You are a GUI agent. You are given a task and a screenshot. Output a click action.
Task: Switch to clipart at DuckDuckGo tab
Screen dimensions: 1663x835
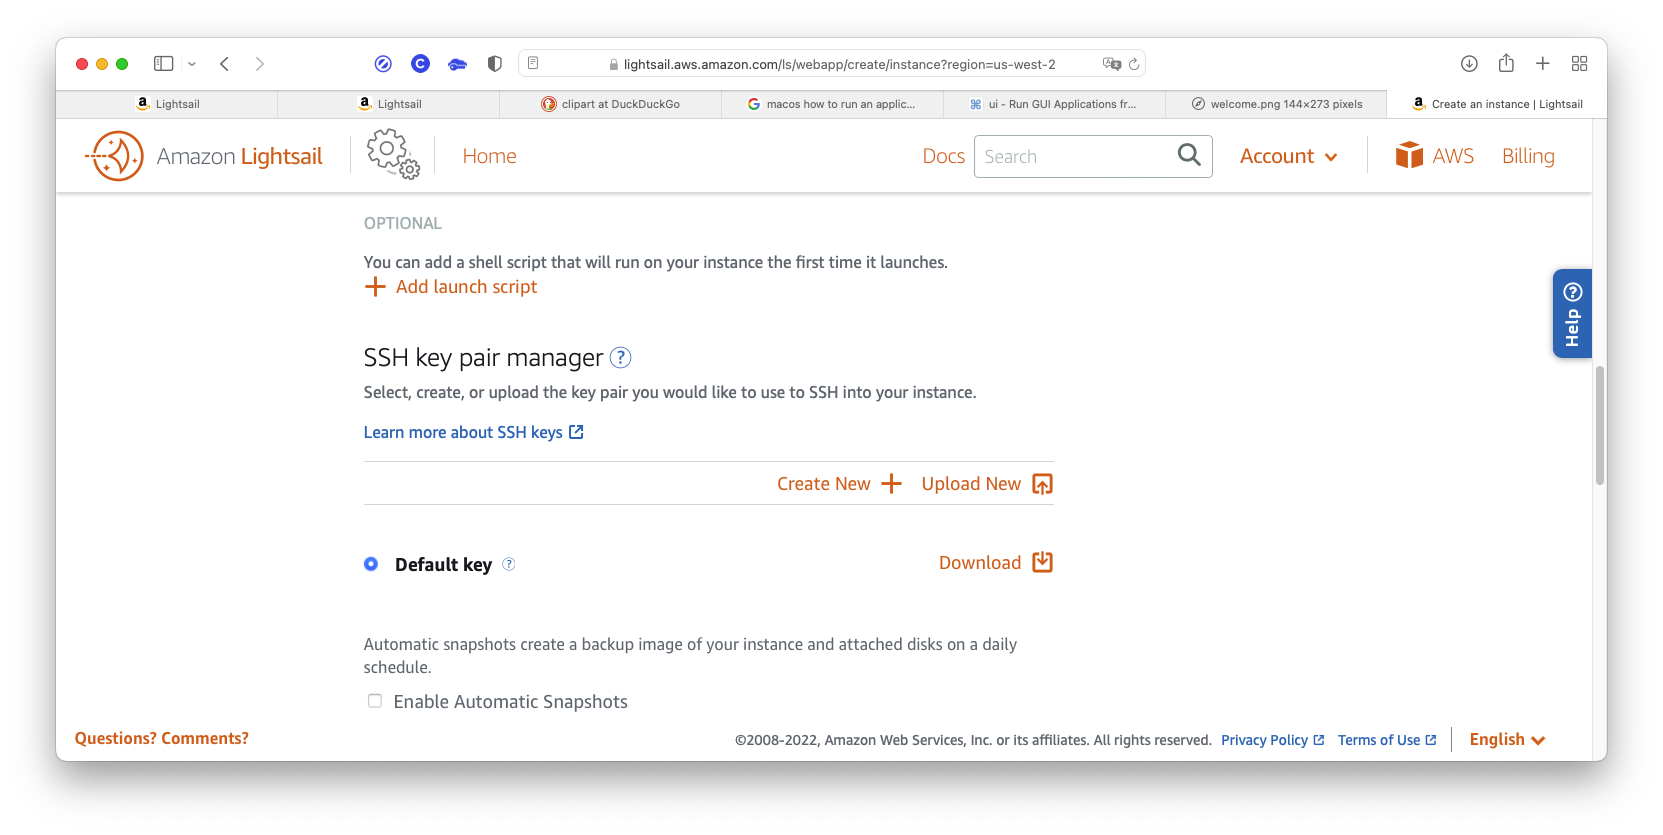[611, 104]
